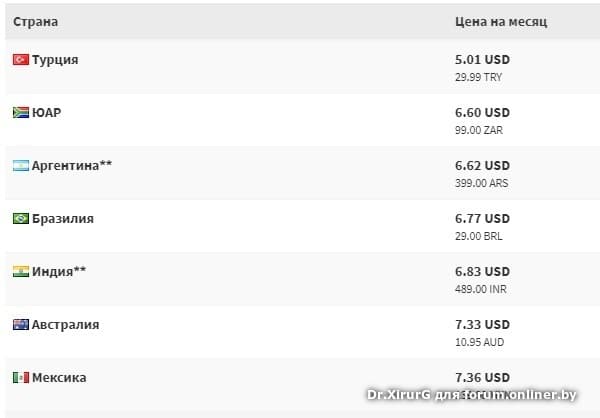Select the 99.00 ZAR local price
The width and height of the screenshot is (600, 418).
(479, 130)
